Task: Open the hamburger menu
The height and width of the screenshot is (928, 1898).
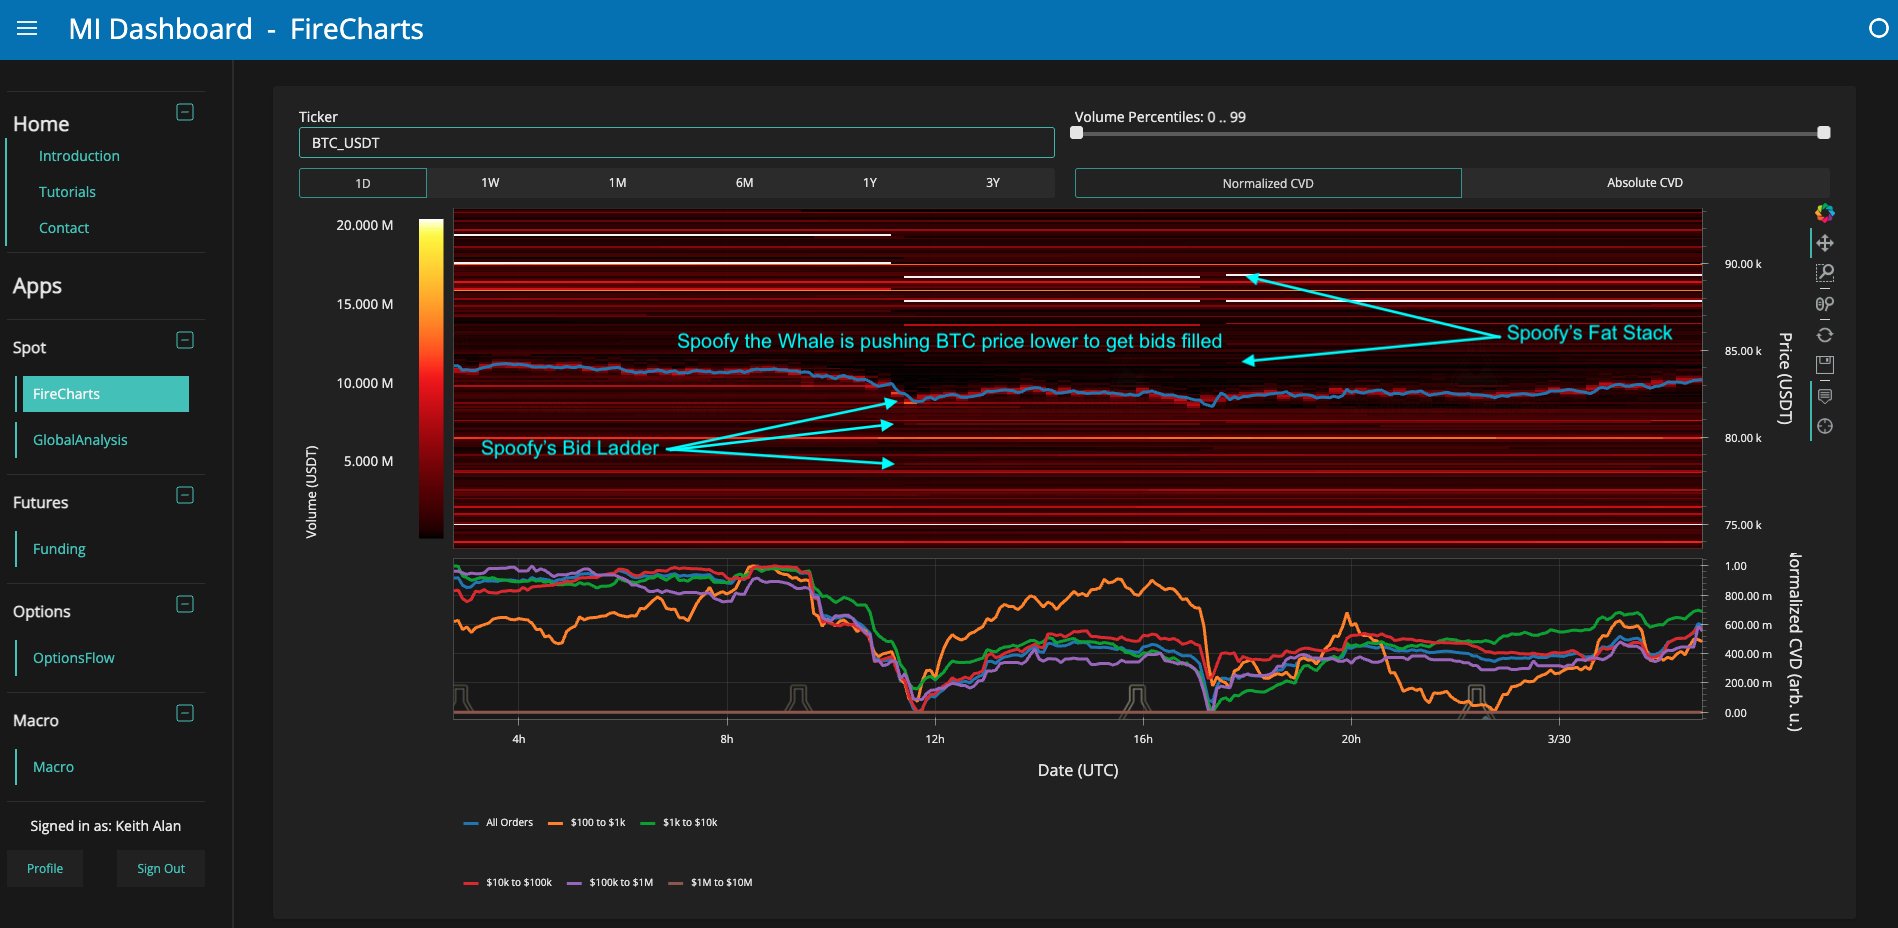Action: (x=27, y=29)
